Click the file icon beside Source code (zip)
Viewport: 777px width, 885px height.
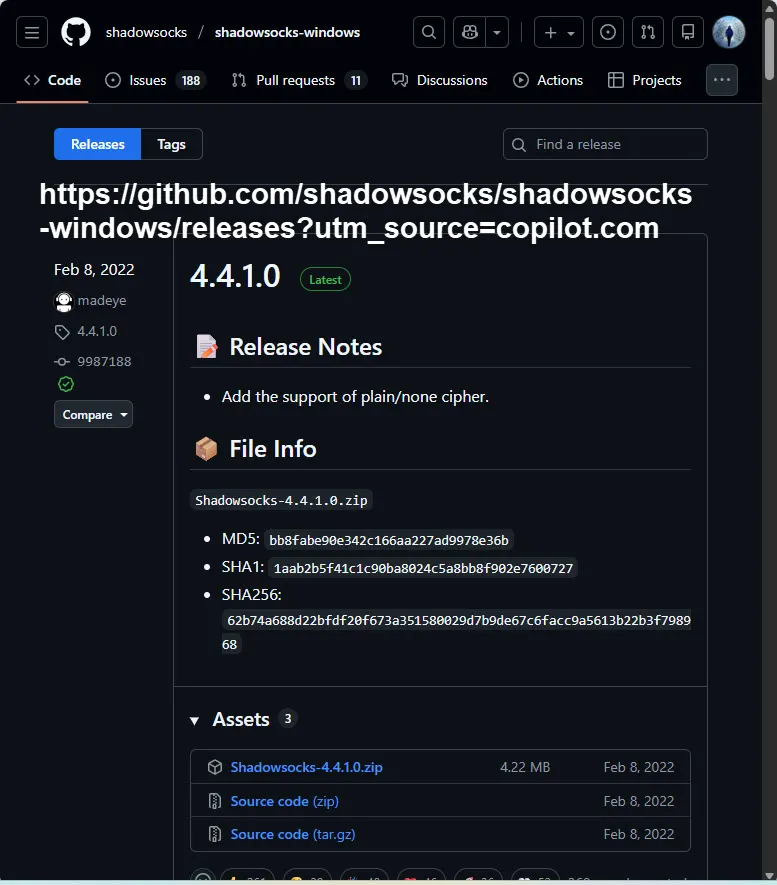coord(214,801)
